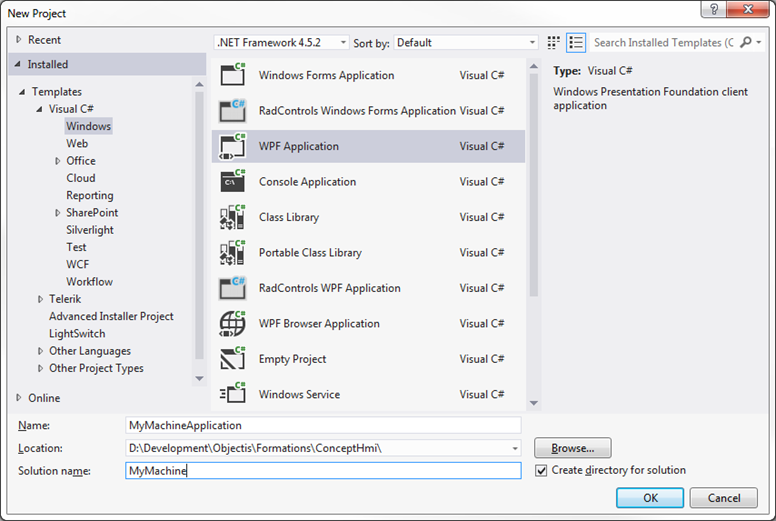Collapse the Visual C# tree node

(x=39, y=109)
